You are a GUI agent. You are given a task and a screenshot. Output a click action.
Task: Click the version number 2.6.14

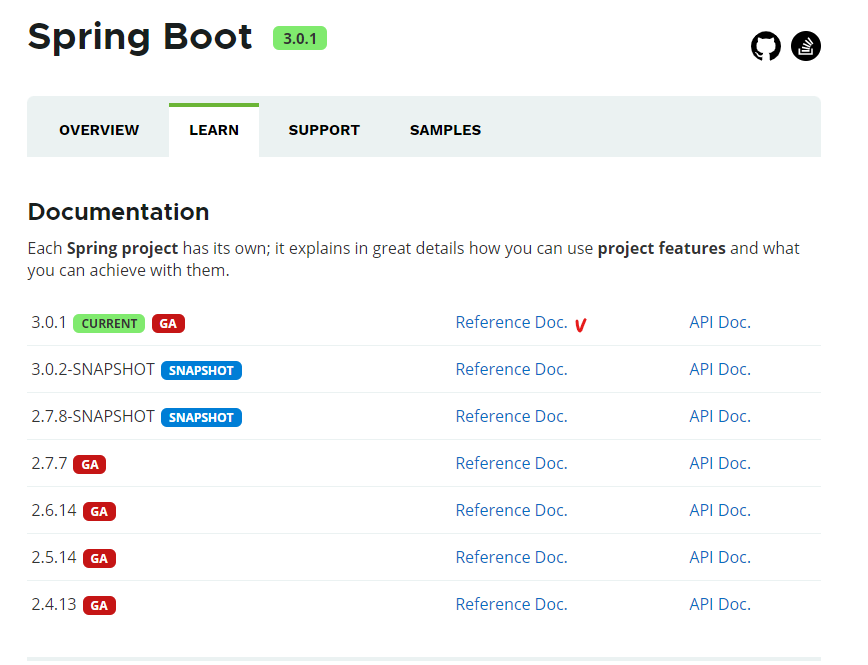54,511
